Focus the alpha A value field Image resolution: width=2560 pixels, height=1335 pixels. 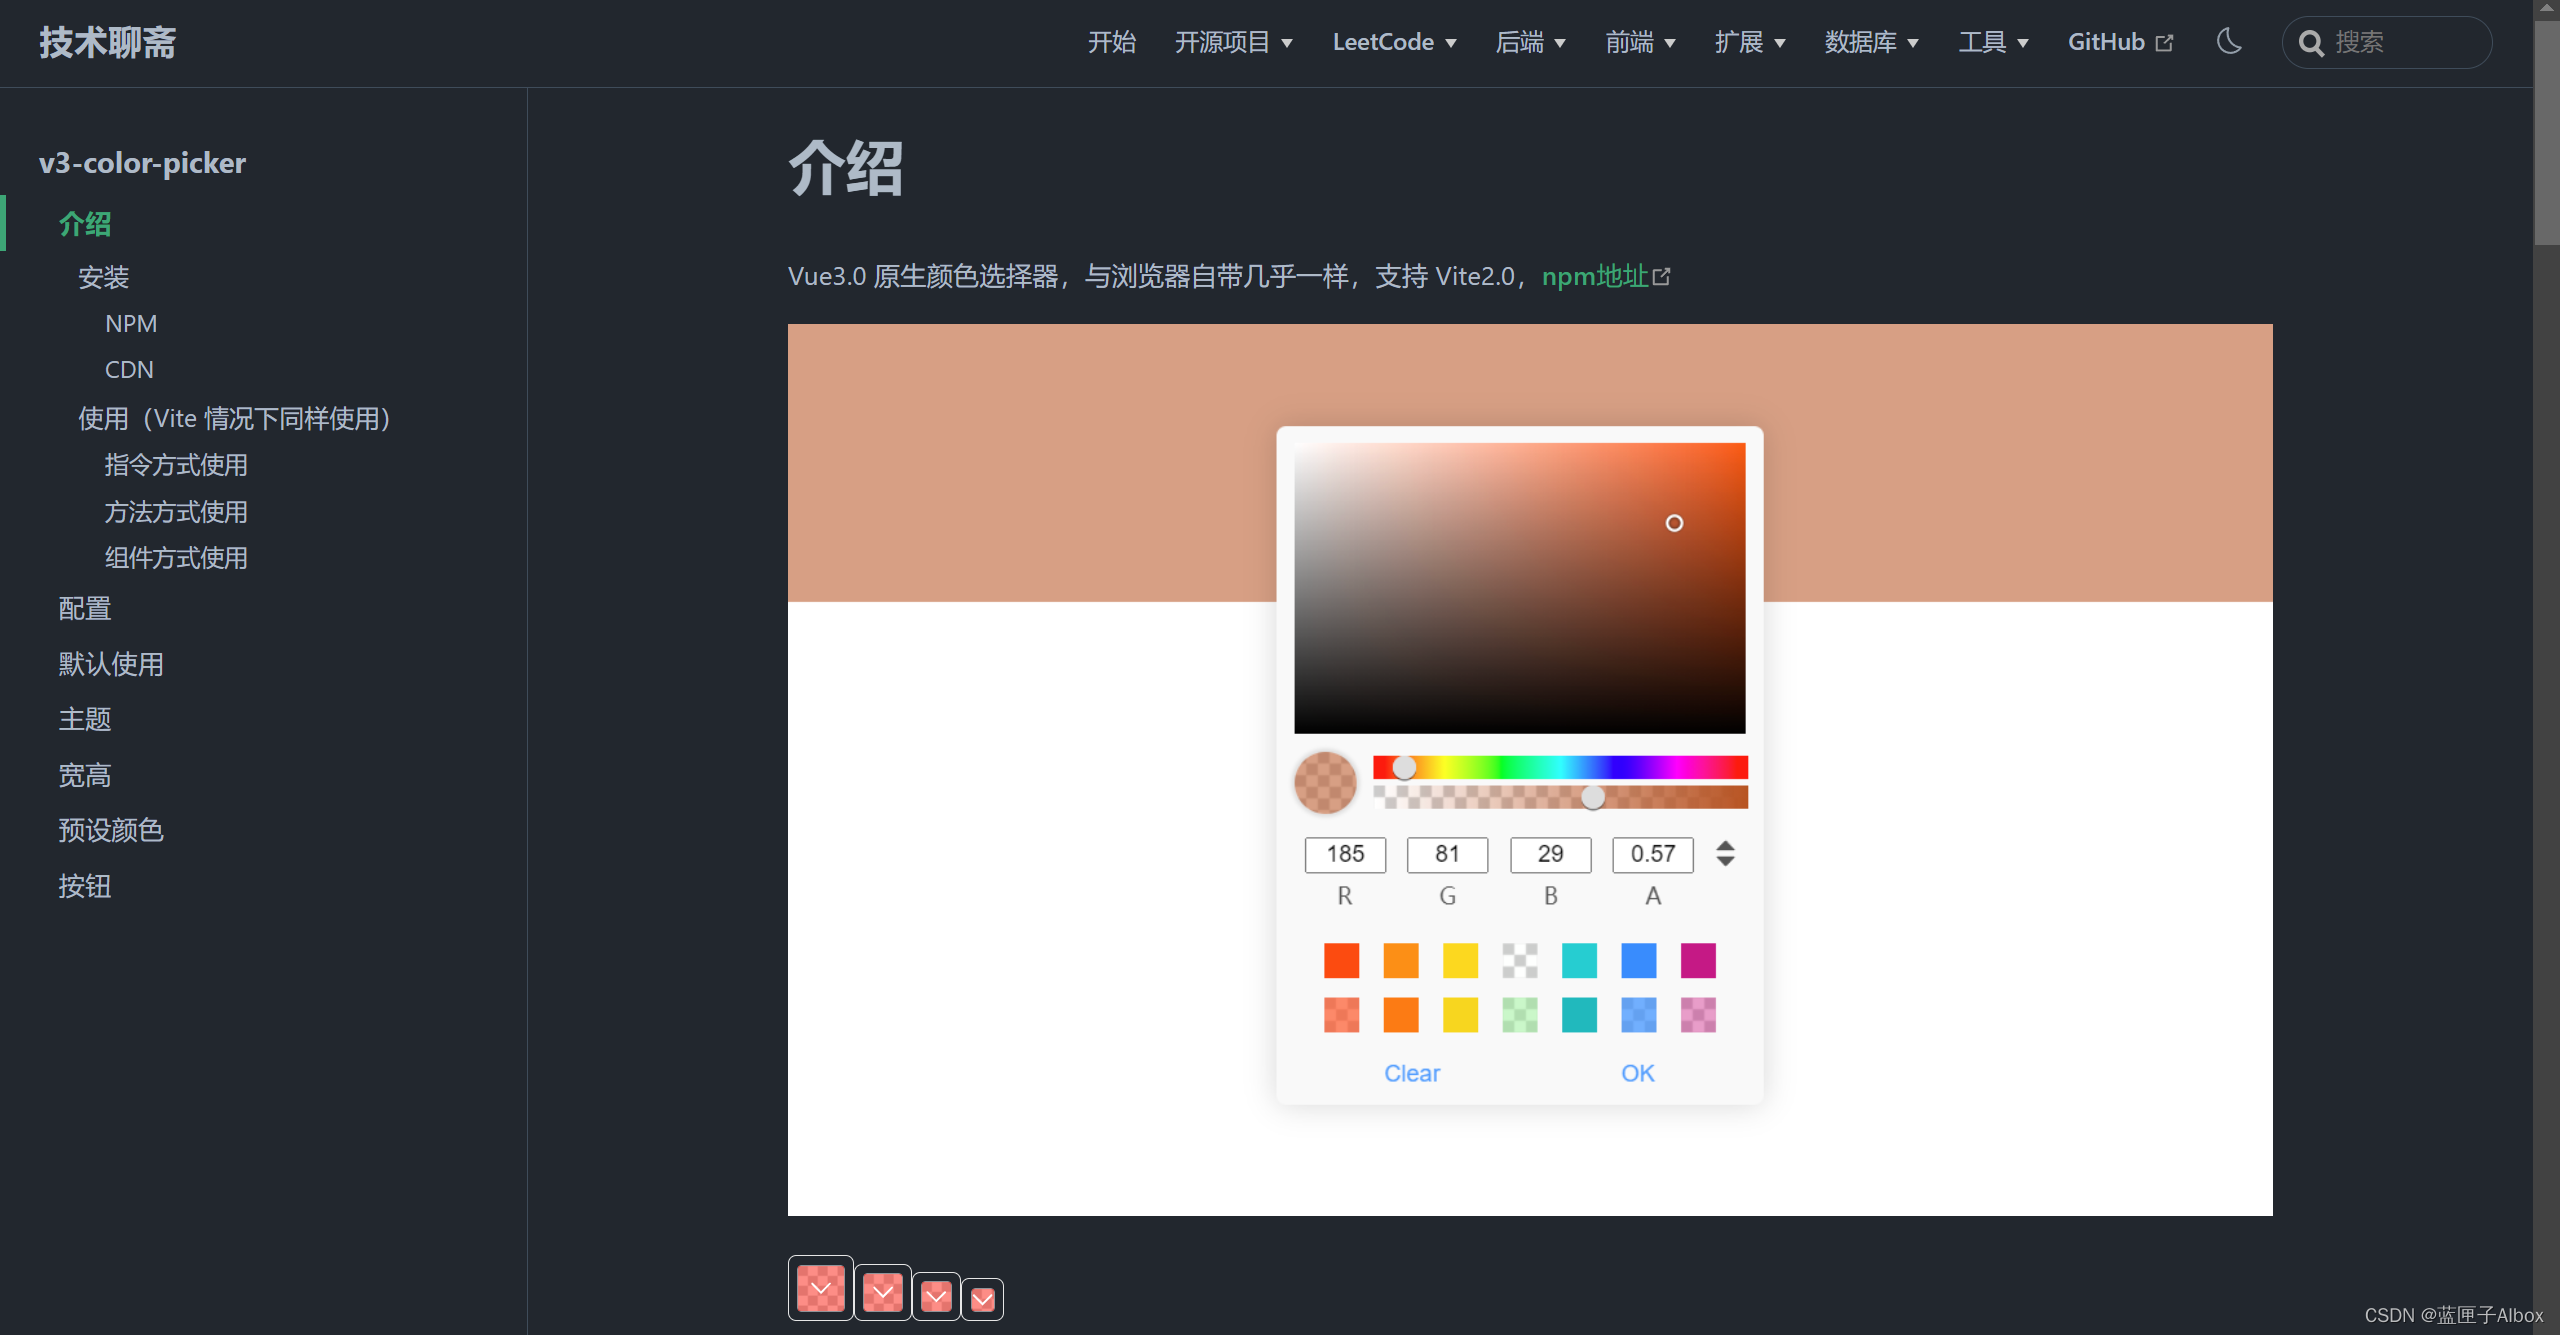point(1652,854)
